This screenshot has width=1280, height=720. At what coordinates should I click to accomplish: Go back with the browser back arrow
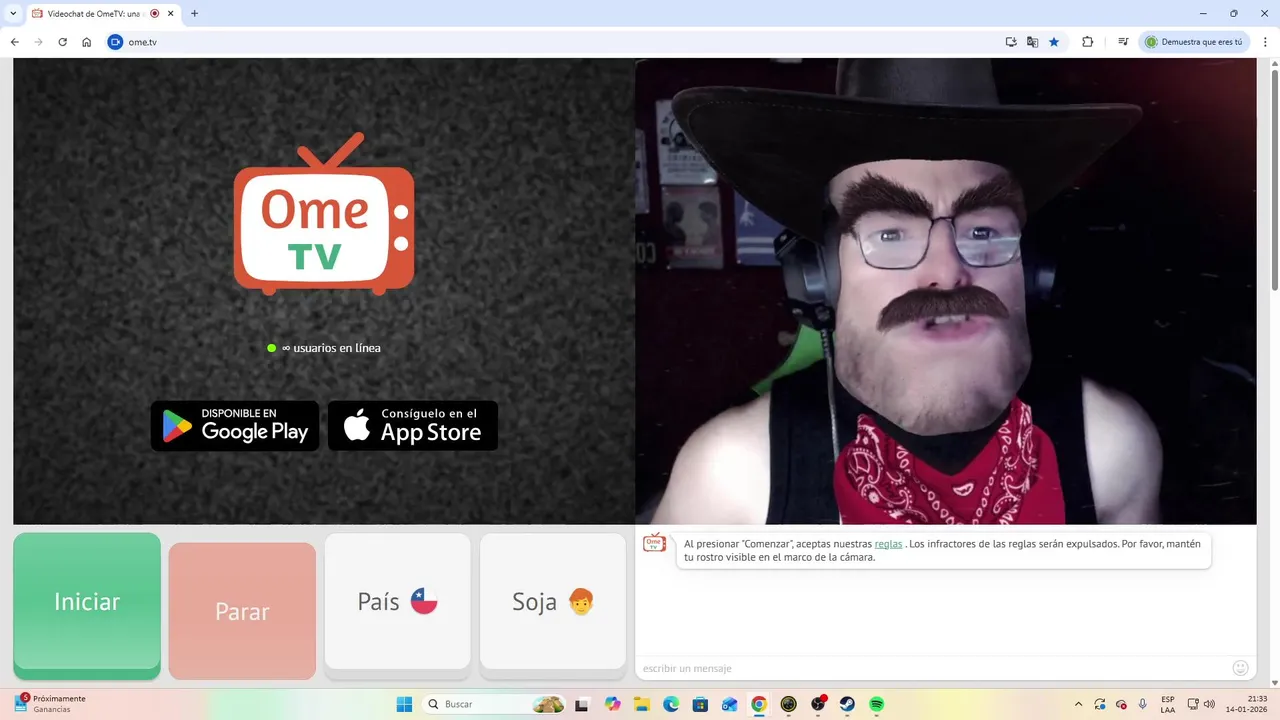coord(14,42)
